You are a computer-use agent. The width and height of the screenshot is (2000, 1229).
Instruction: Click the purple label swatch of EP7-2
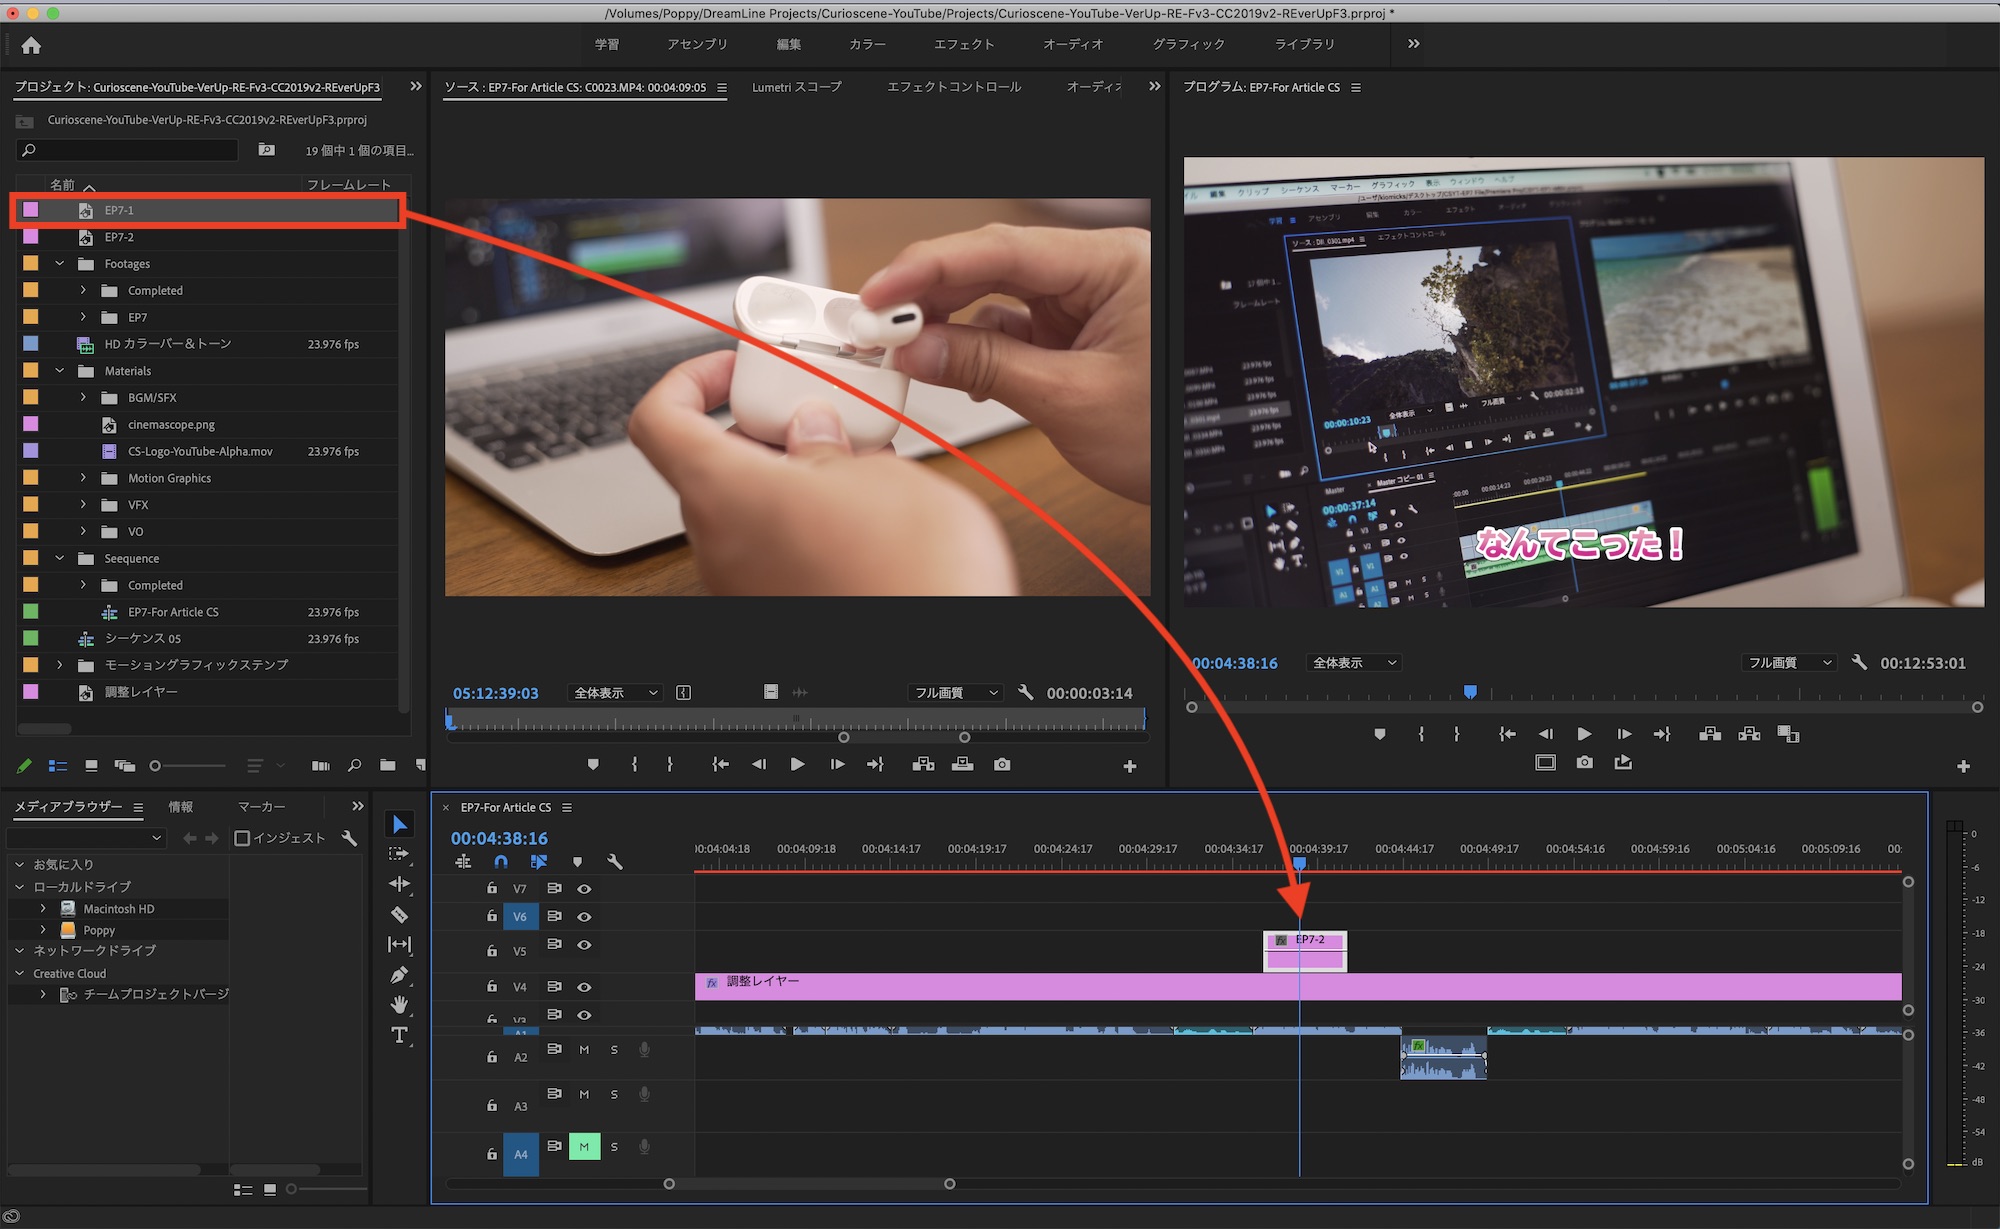click(x=31, y=237)
